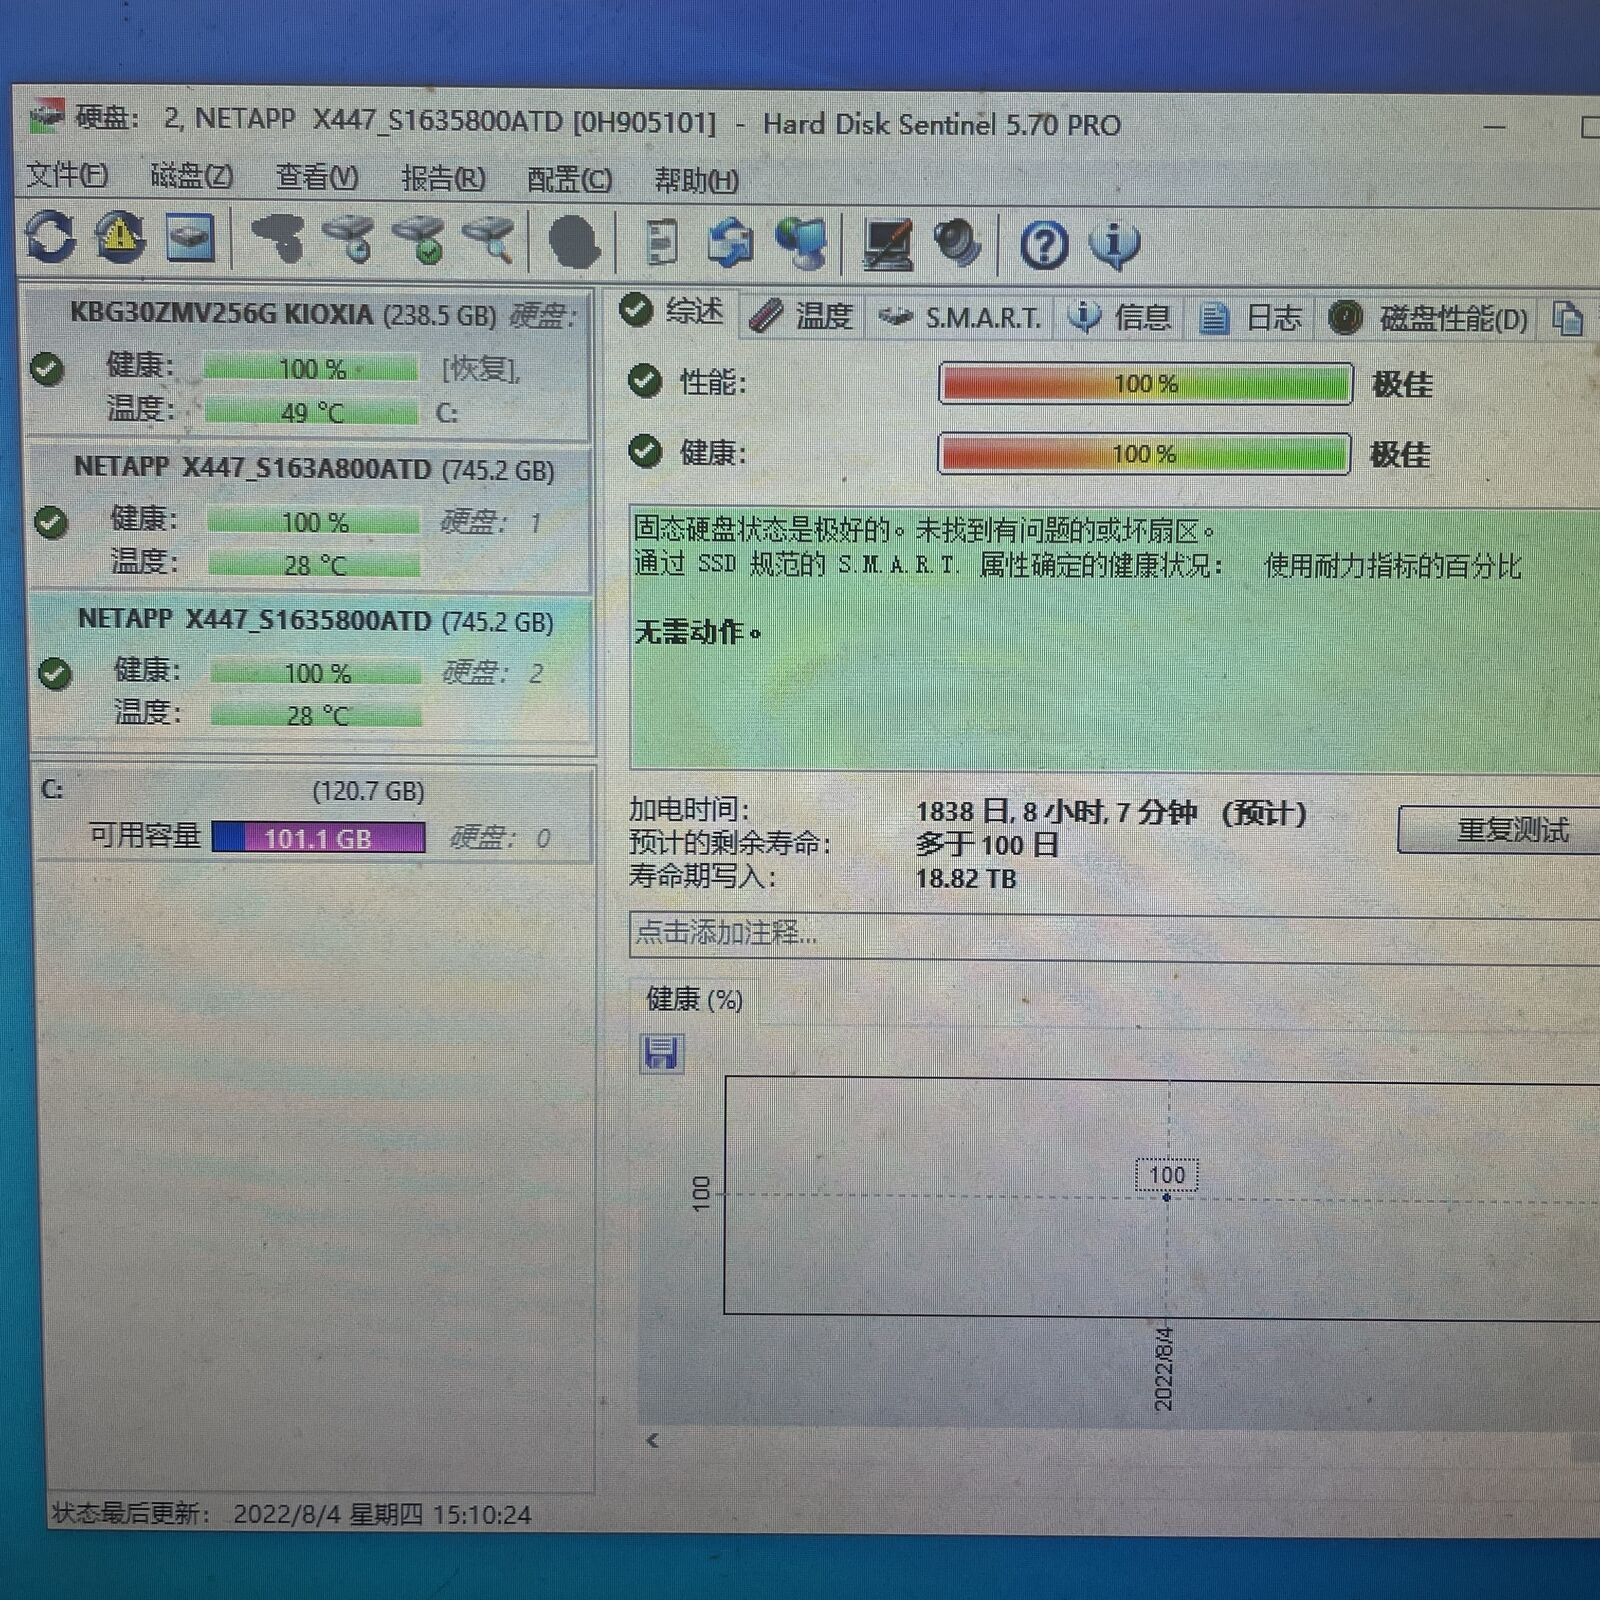Click the report document toolbar icon

coord(661,243)
